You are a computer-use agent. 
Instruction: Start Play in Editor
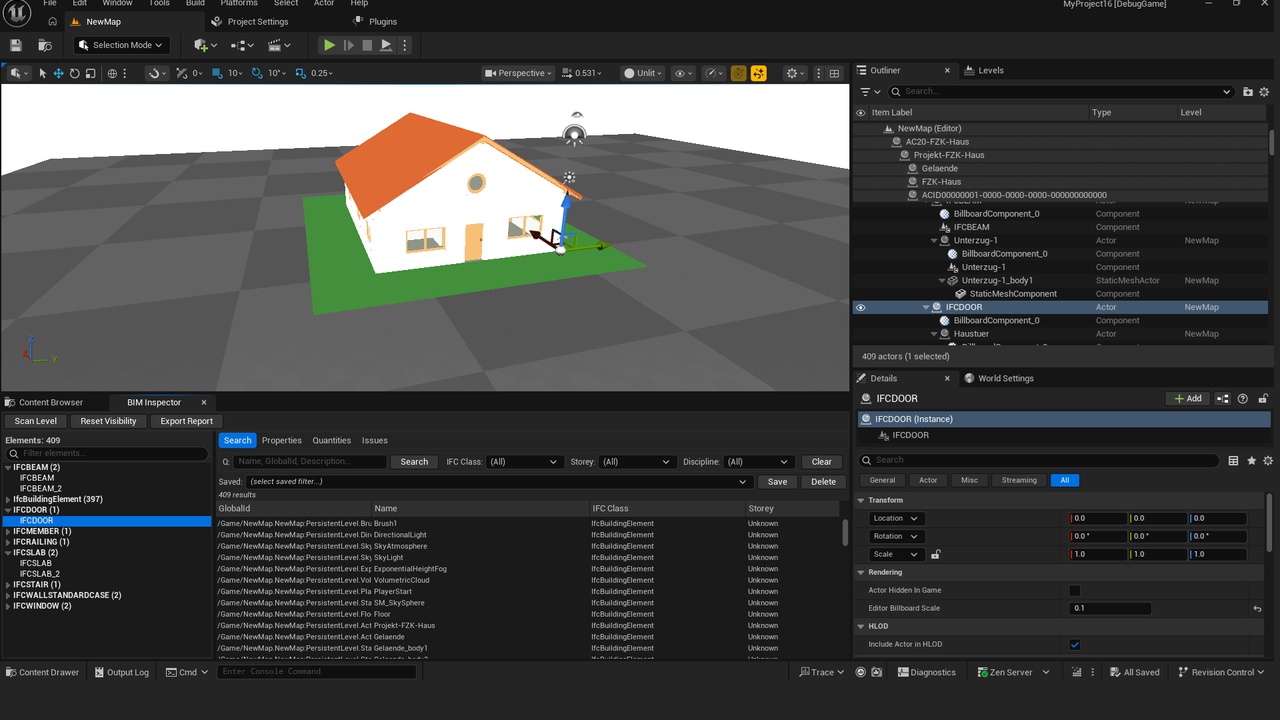pyautogui.click(x=329, y=45)
